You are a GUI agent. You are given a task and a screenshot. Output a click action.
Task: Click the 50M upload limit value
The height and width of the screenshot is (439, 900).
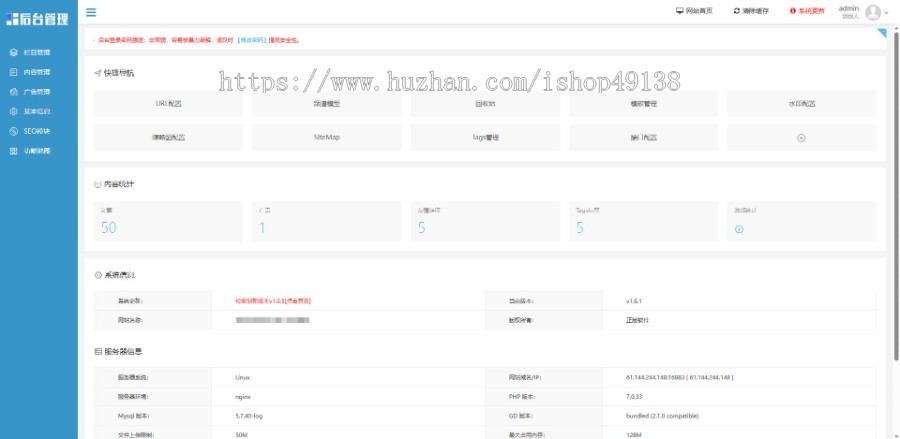241,435
